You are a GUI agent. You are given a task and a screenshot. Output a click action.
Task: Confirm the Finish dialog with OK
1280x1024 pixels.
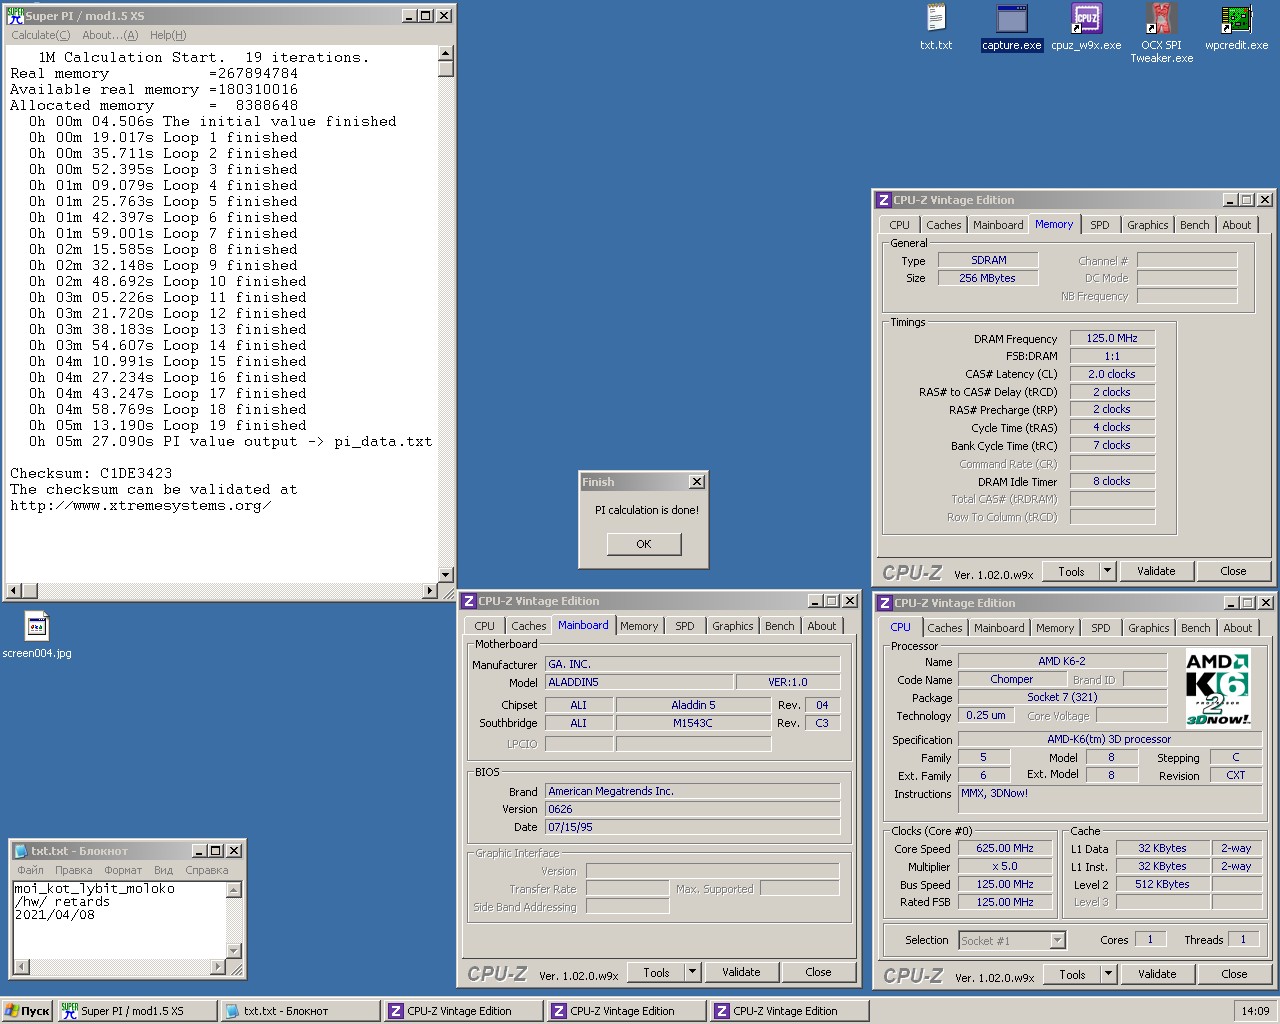point(644,544)
